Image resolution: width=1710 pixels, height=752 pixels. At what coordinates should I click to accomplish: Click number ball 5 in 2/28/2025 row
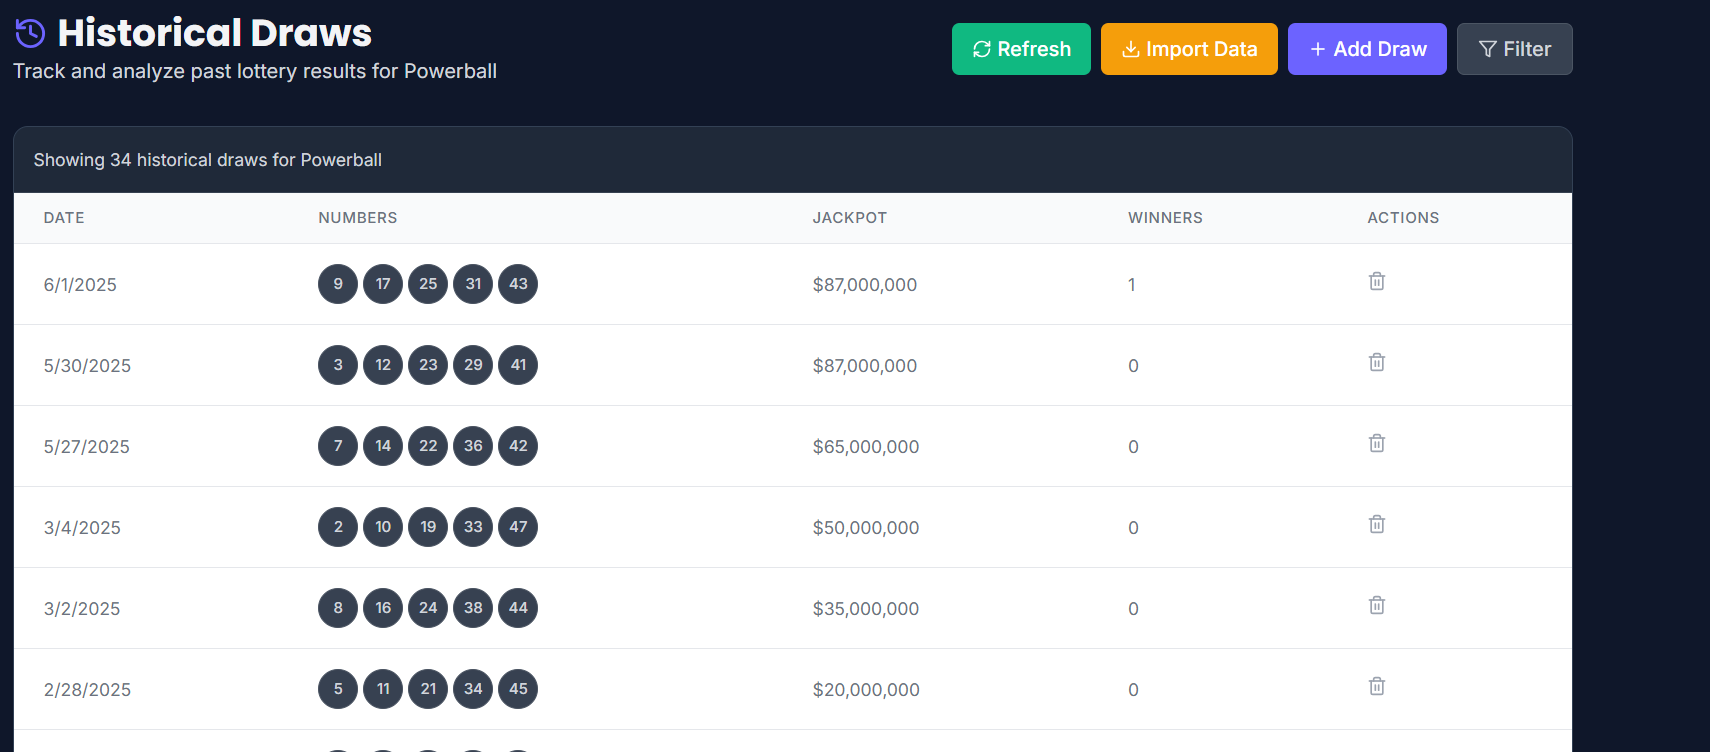coord(338,689)
